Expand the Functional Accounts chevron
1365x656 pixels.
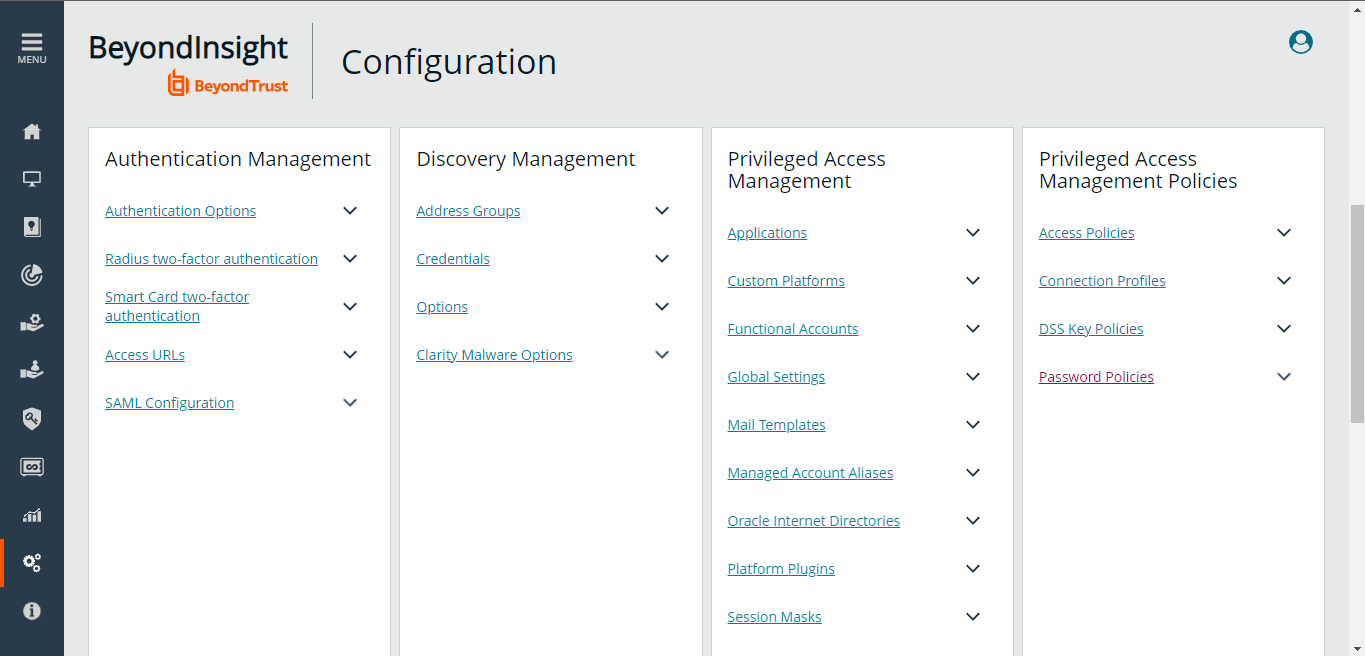973,329
